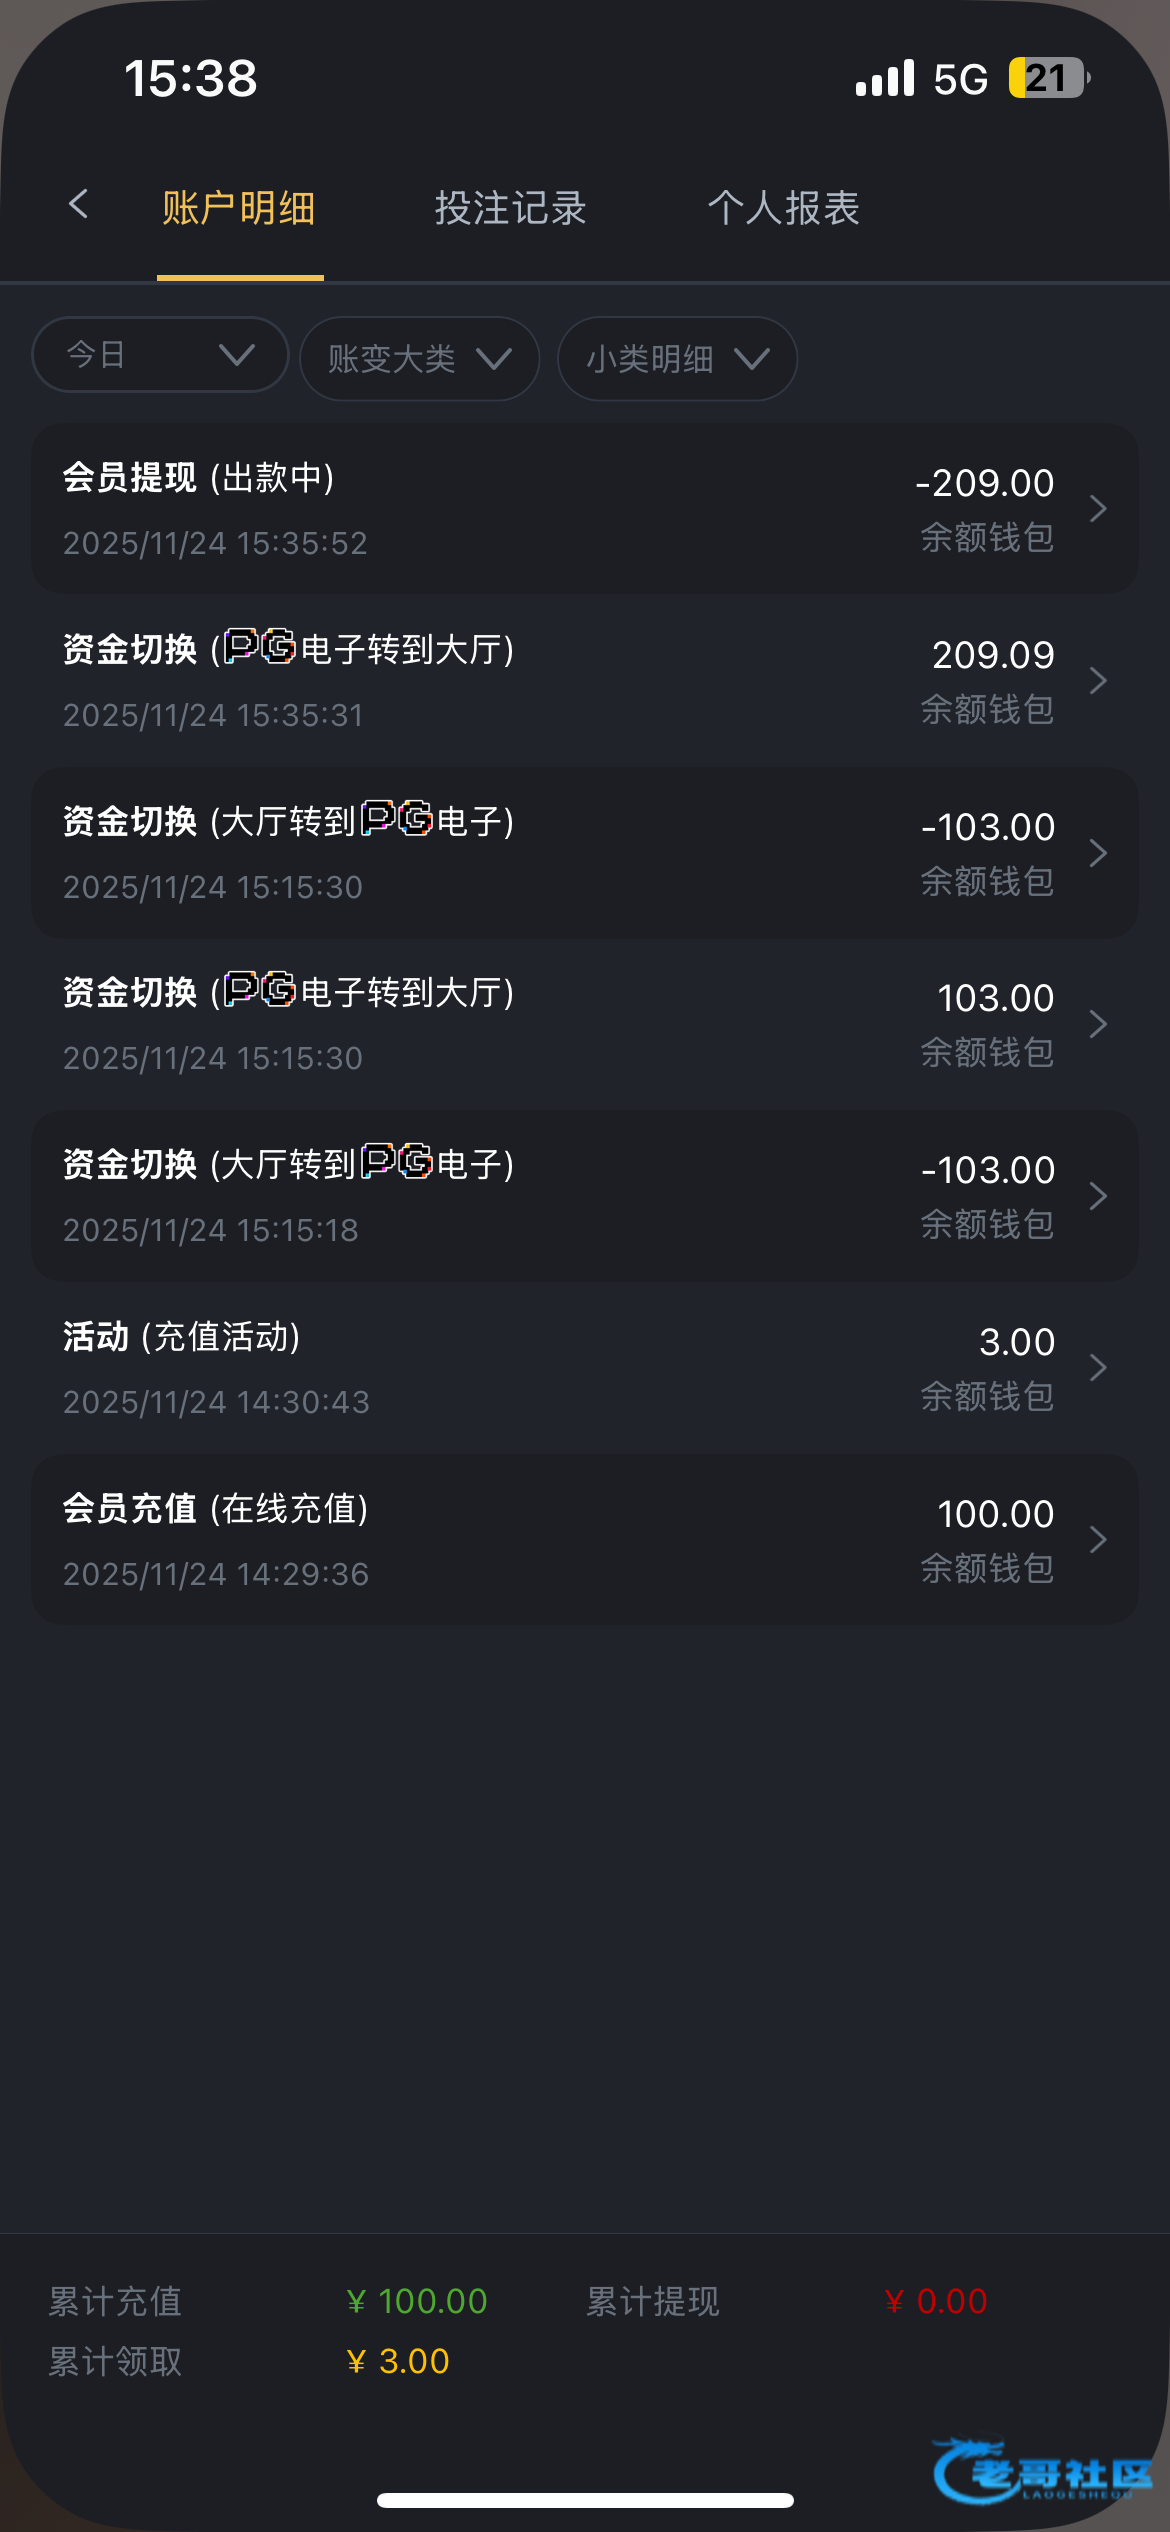This screenshot has width=1170, height=2532.
Task: Tap the battery level icon
Action: point(1048,78)
